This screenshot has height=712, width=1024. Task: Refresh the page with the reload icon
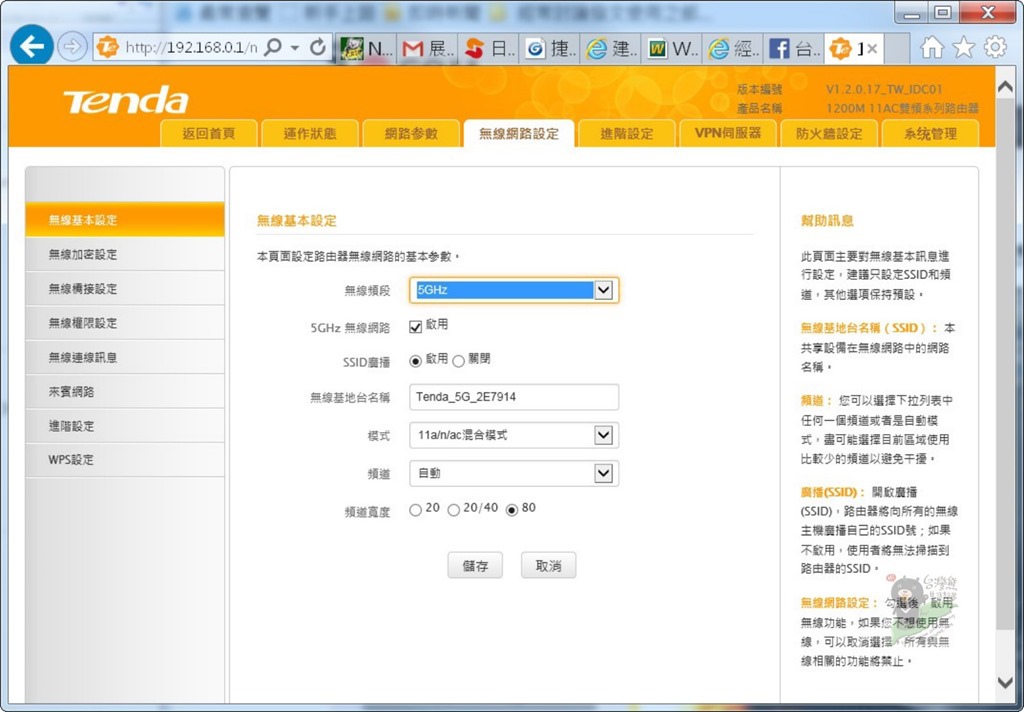pyautogui.click(x=318, y=47)
